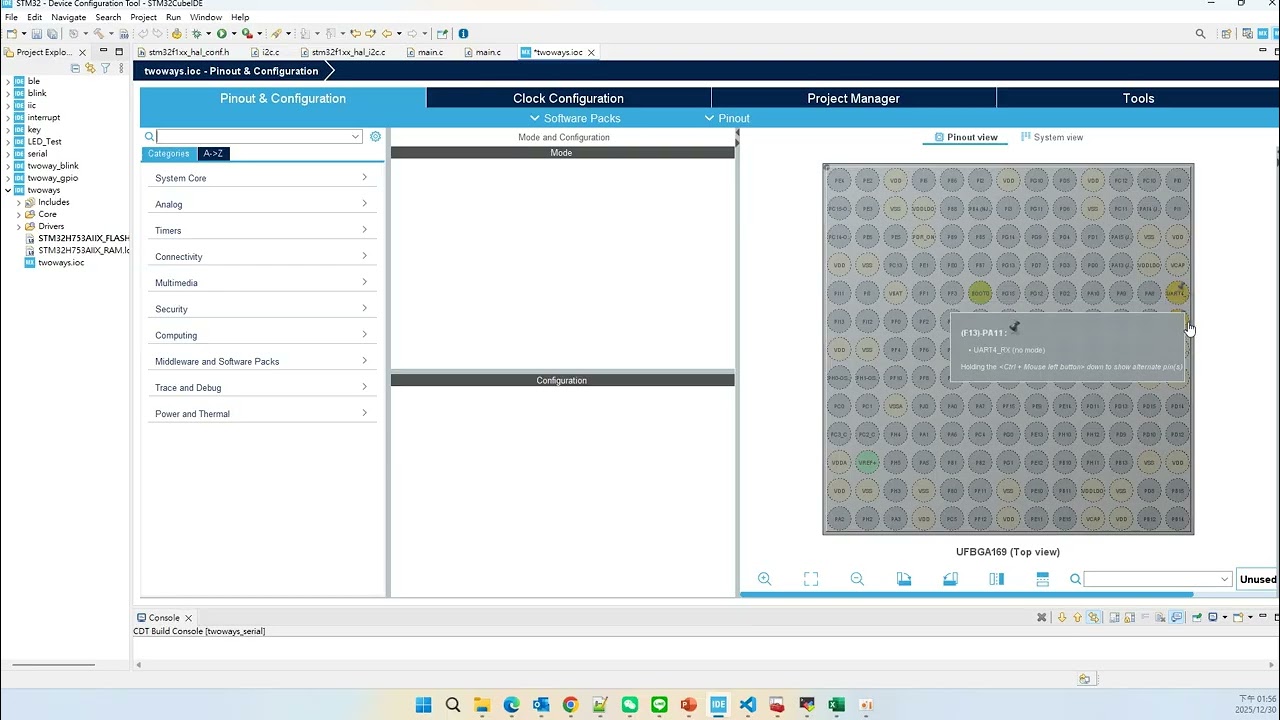Viewport: 1280px width, 720px height.
Task: Open Software Packs dropdown
Action: pos(575,118)
